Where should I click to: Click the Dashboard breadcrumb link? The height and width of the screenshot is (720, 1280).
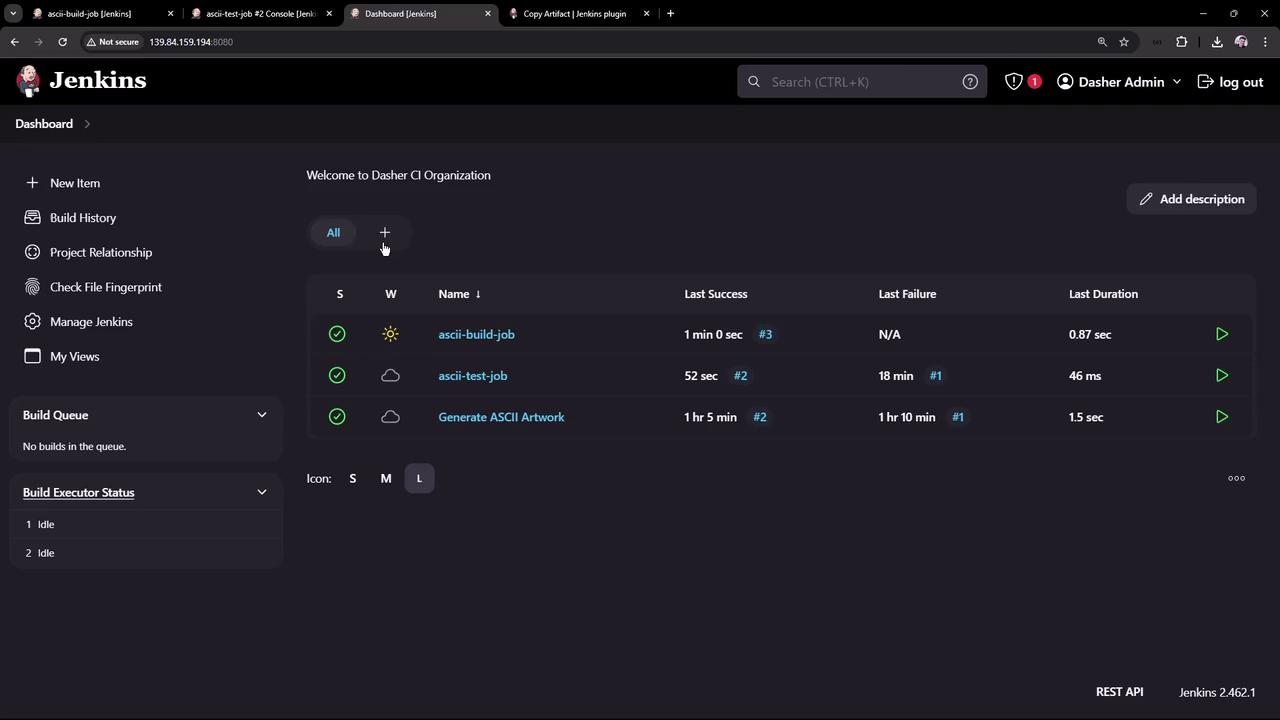click(x=44, y=124)
